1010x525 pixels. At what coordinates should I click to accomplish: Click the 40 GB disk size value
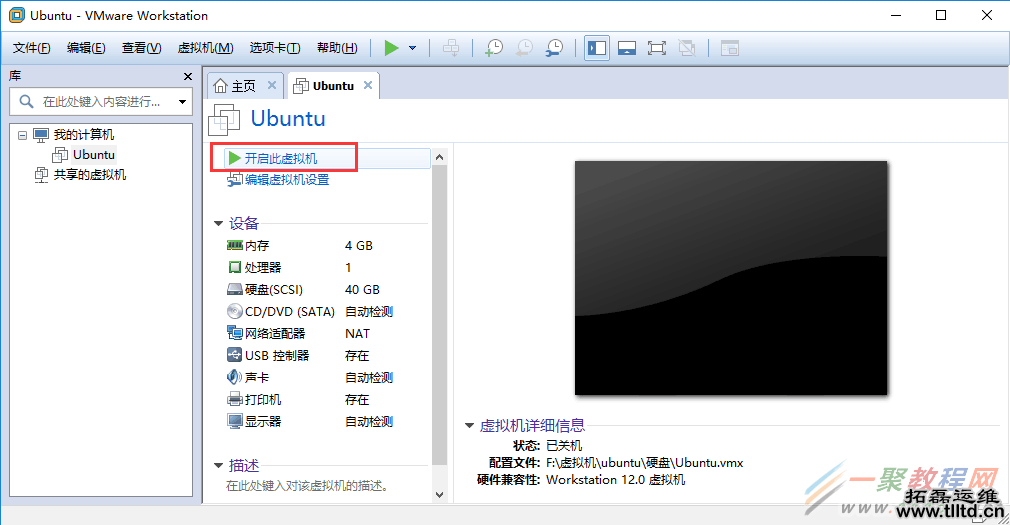(x=362, y=289)
